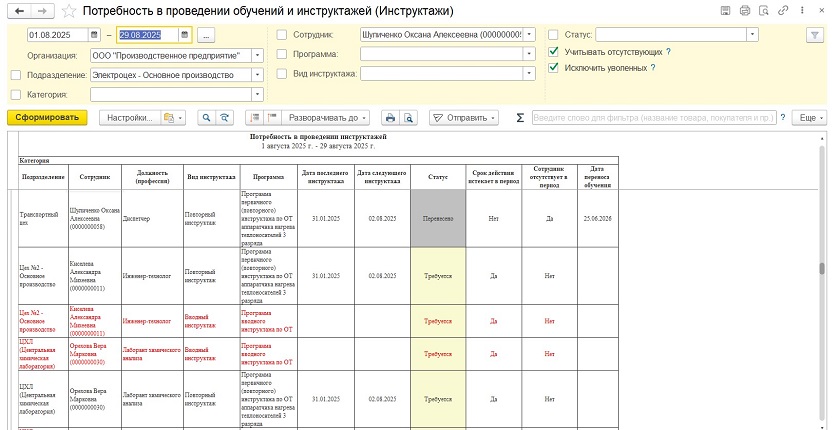The image size is (839, 430).
Task: Open the Статус dropdown list
Action: 752,35
